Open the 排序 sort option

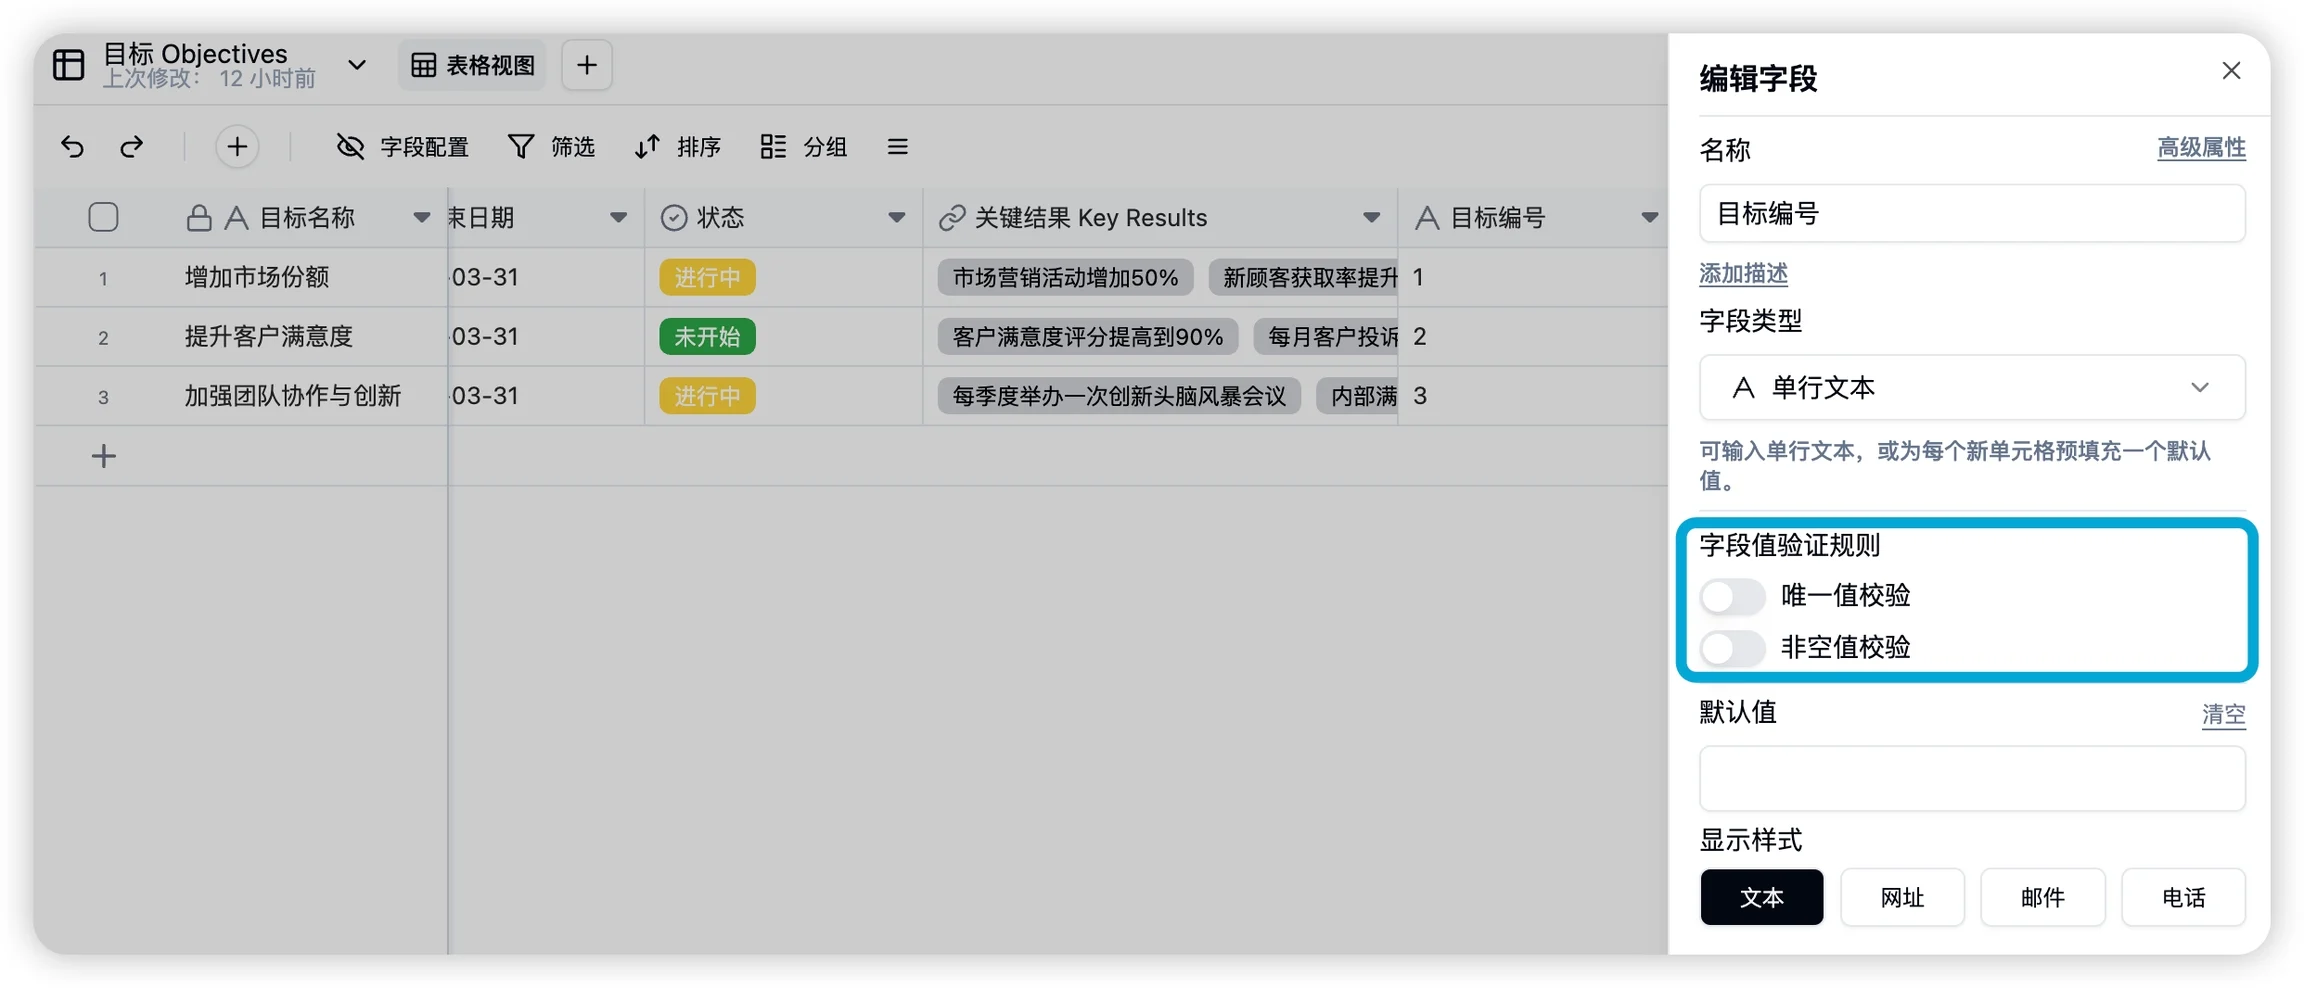coord(677,147)
